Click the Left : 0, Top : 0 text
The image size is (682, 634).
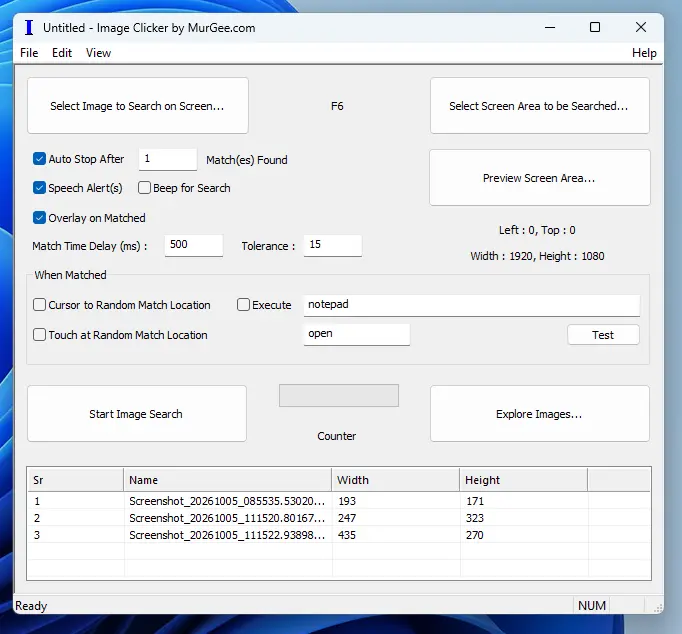(537, 230)
